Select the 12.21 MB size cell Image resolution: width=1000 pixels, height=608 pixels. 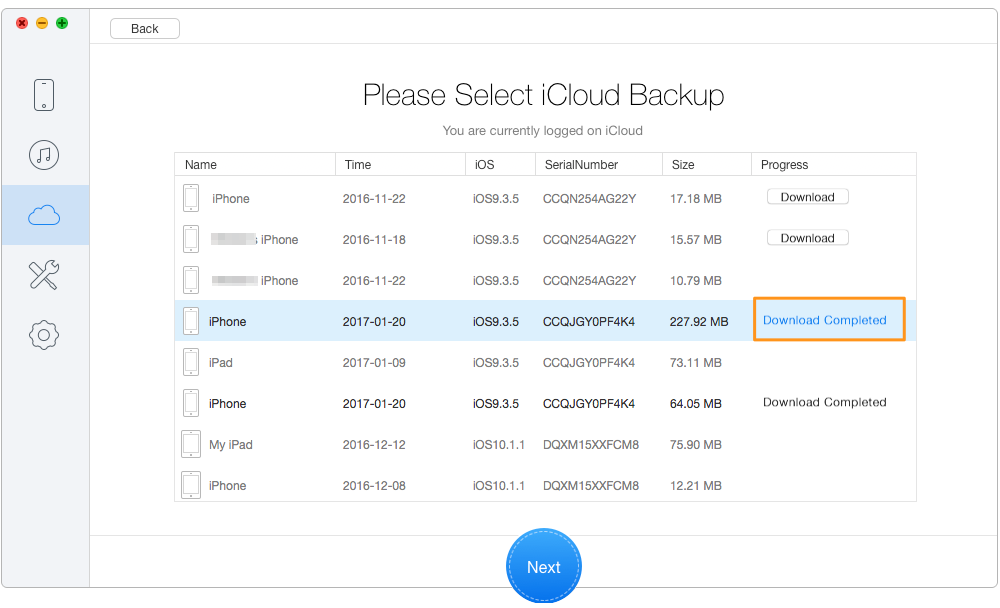pyautogui.click(x=696, y=486)
